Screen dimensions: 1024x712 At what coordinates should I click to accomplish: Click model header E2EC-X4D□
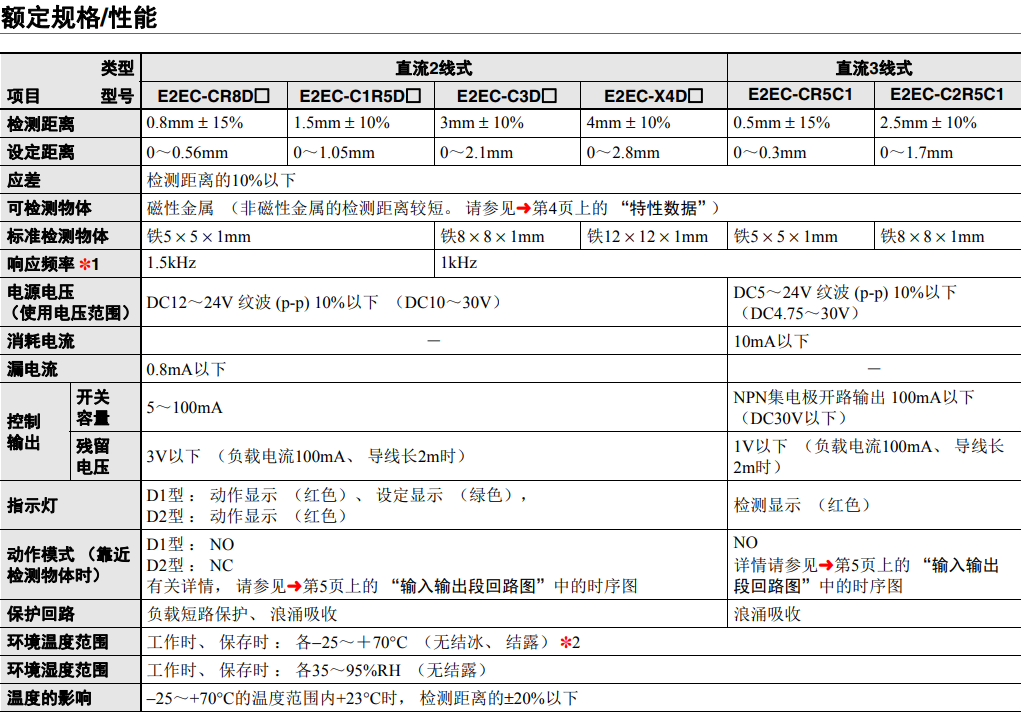[653, 96]
